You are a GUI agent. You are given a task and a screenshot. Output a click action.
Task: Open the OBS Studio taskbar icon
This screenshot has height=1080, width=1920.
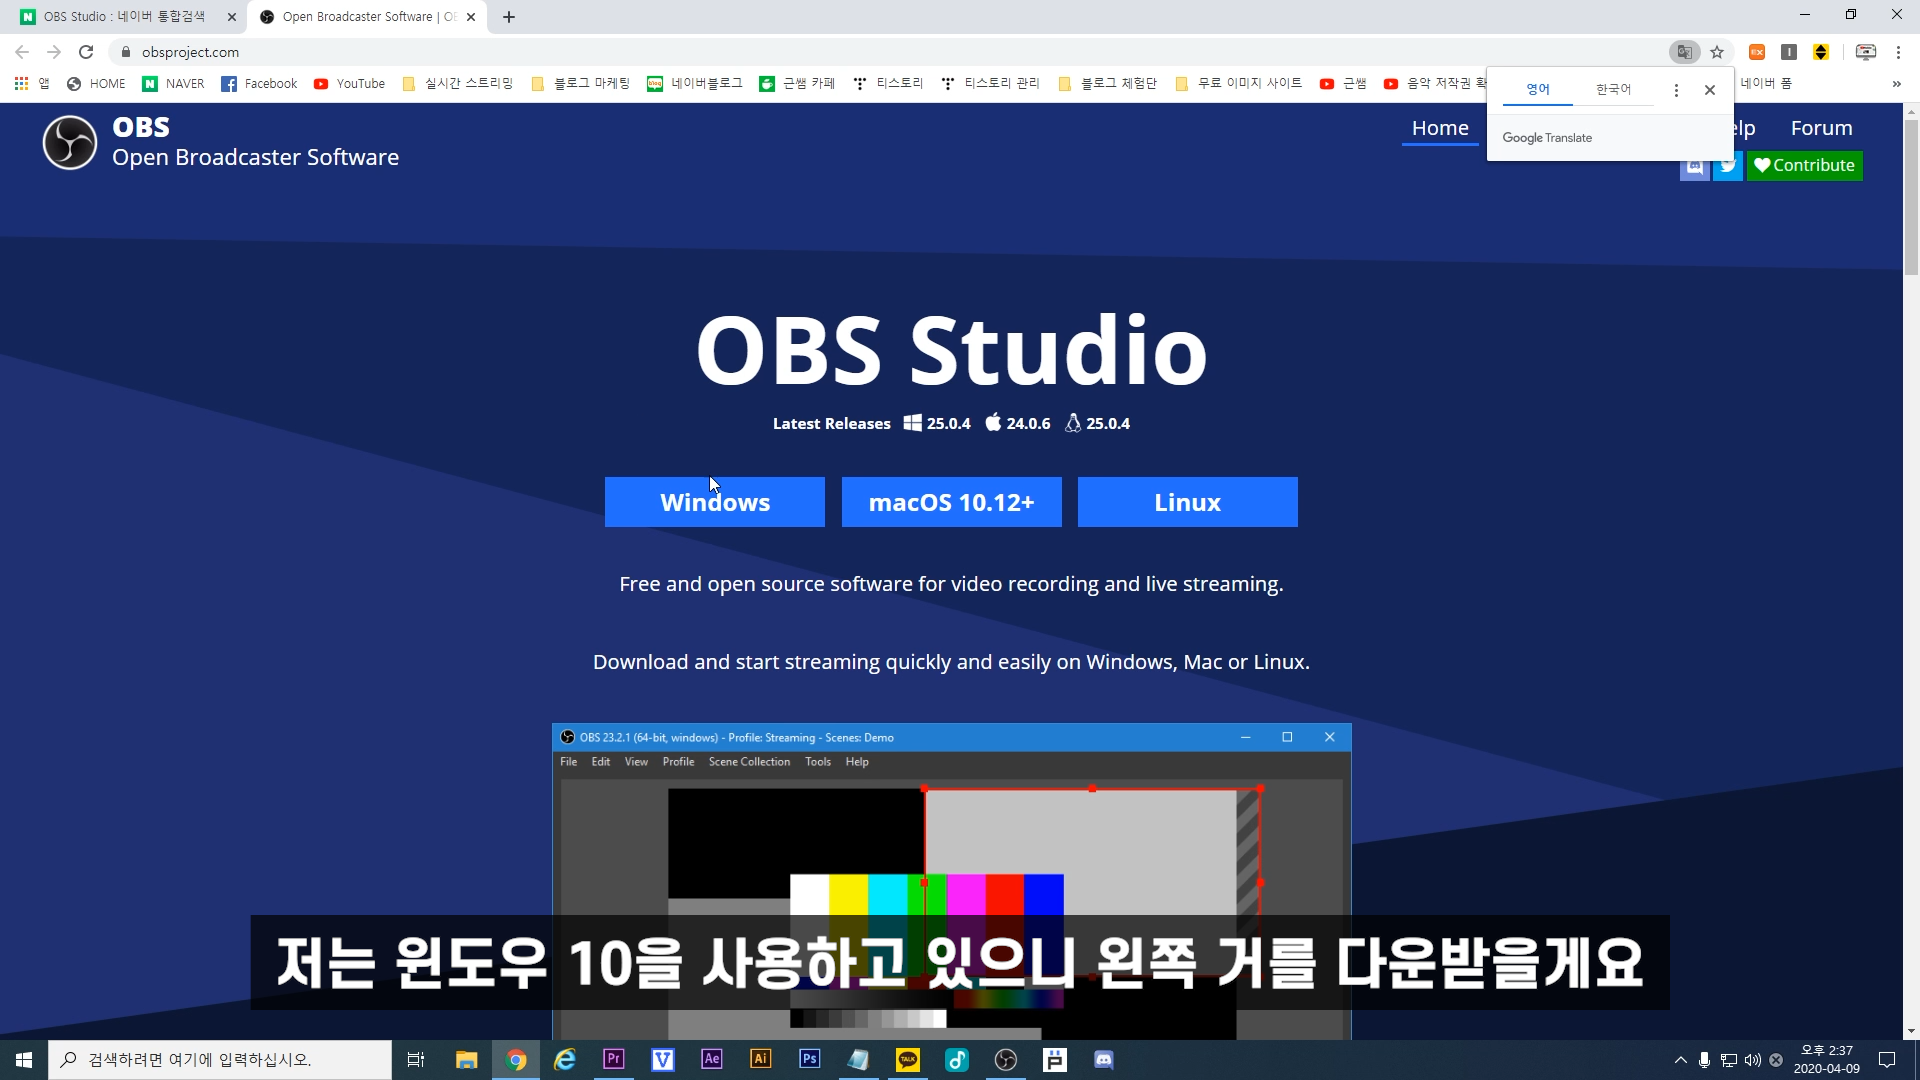[x=1006, y=1059]
